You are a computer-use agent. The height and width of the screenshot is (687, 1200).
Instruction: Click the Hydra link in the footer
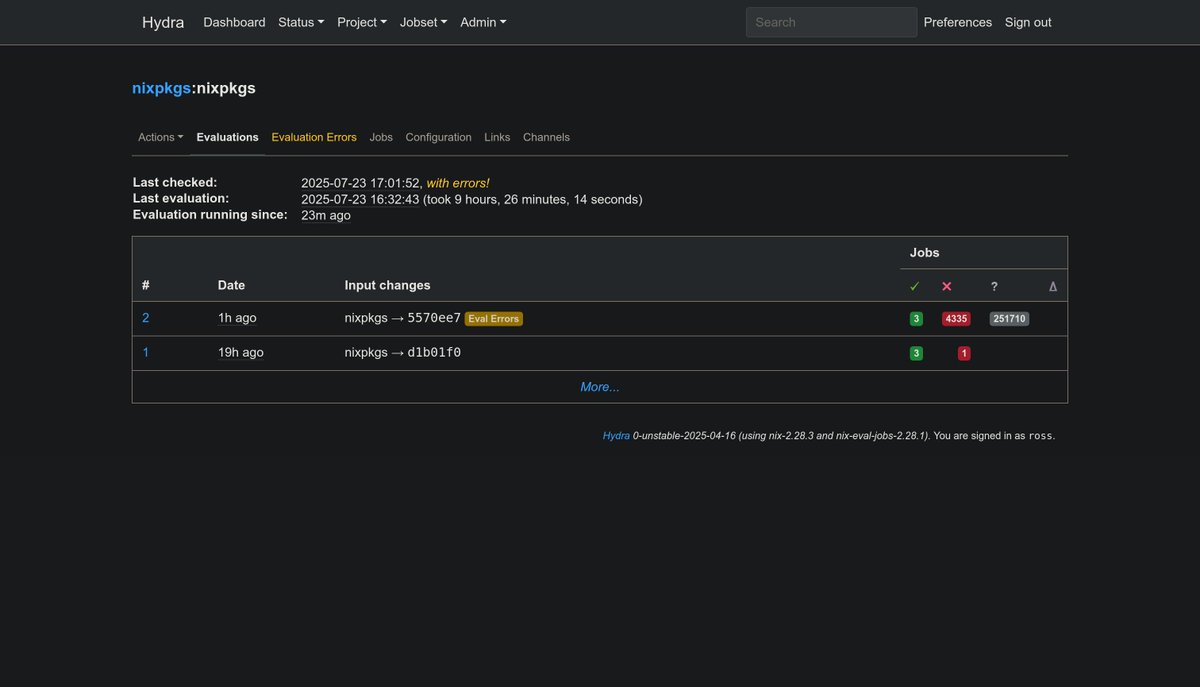(616, 436)
